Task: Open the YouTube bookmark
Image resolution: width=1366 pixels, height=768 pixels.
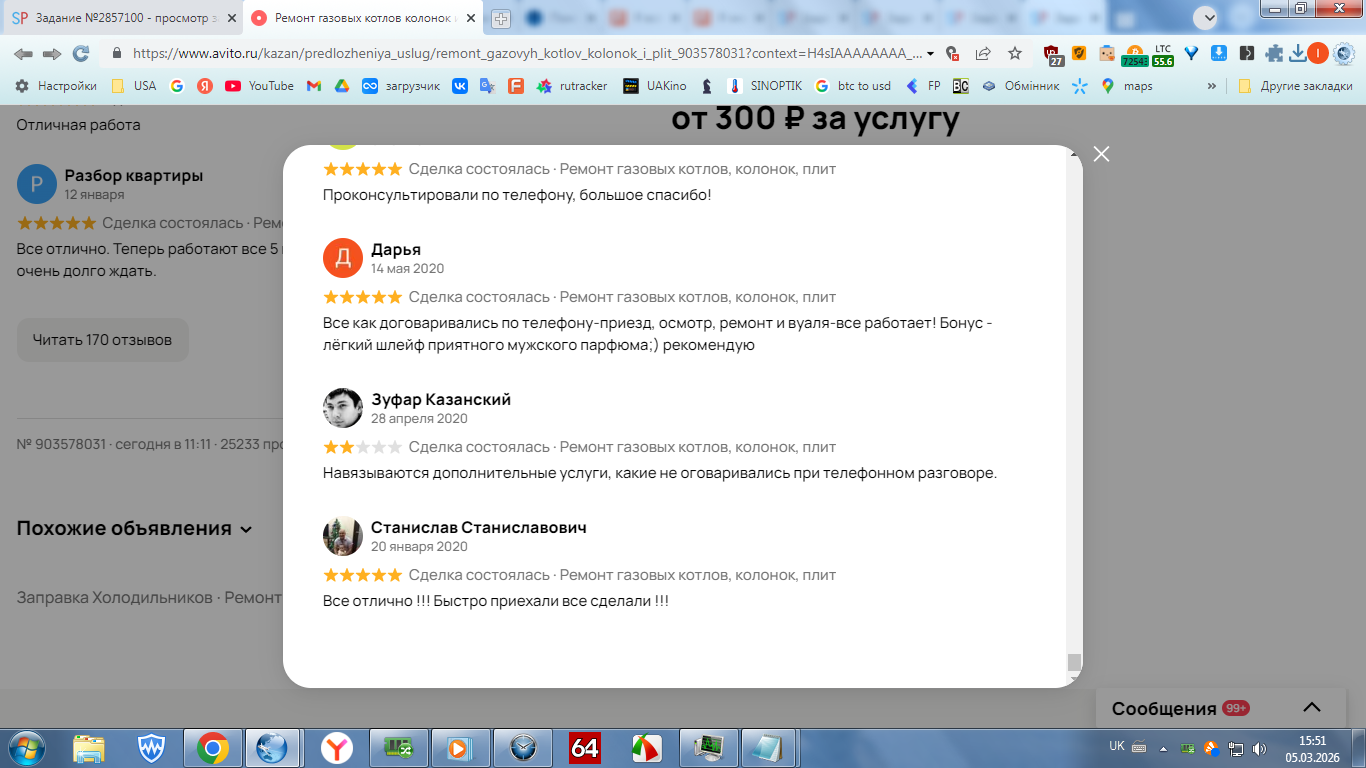Action: (x=259, y=86)
